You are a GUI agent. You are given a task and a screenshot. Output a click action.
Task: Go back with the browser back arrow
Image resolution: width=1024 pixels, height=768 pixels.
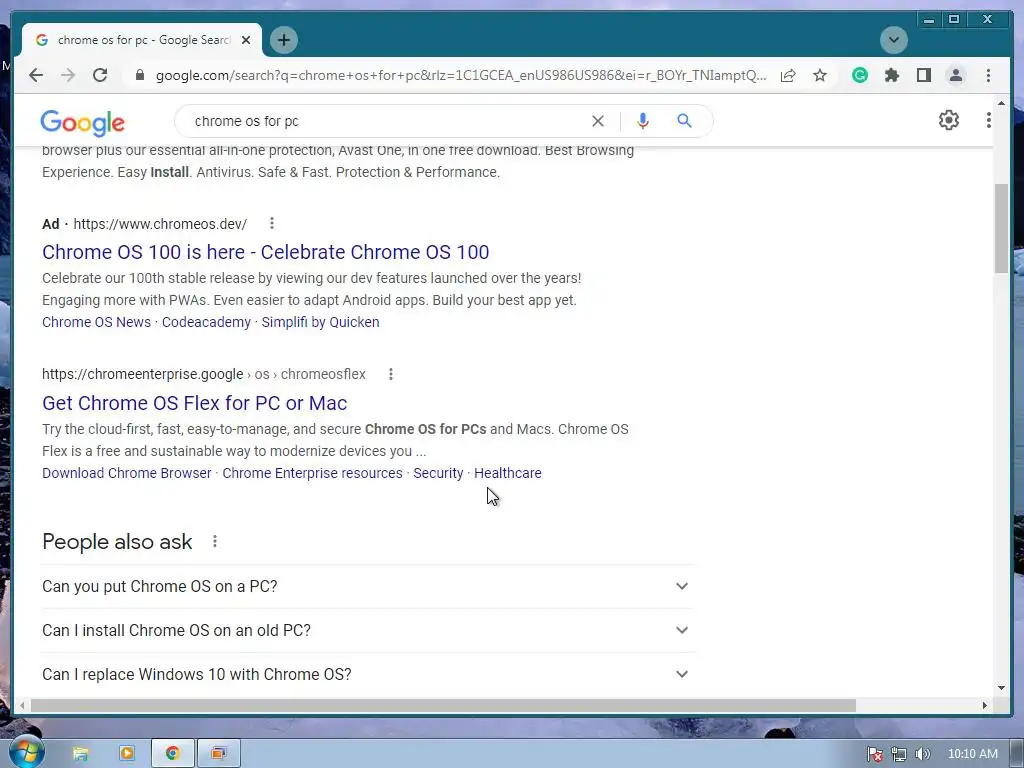[36, 75]
